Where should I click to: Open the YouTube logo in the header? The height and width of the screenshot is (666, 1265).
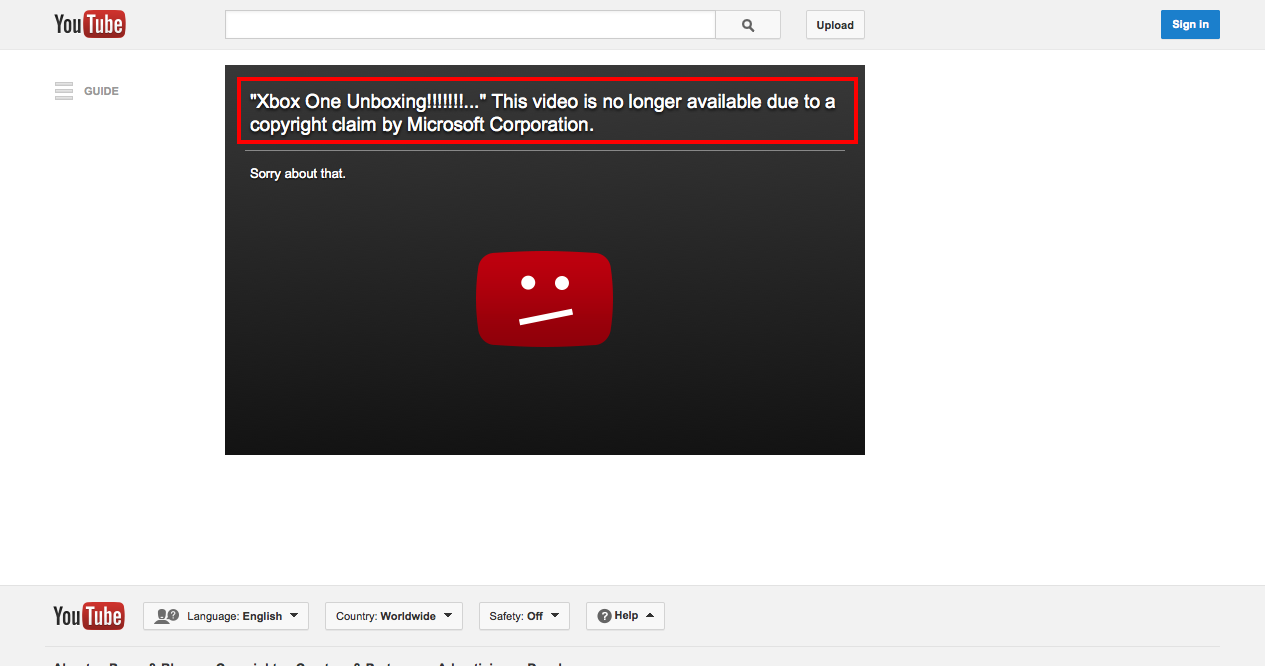click(x=90, y=24)
